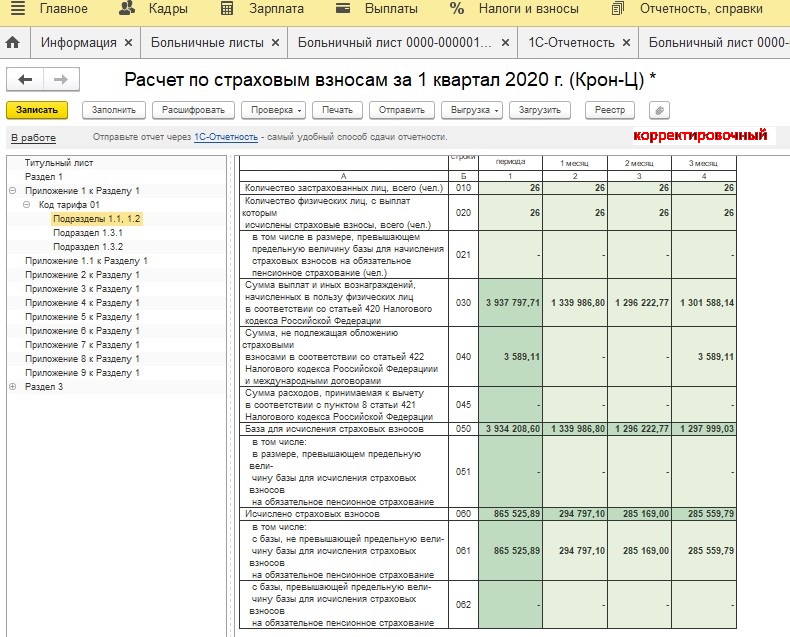Click cell 285 169,00 in row 061
This screenshot has height=637, width=790.
click(639, 551)
